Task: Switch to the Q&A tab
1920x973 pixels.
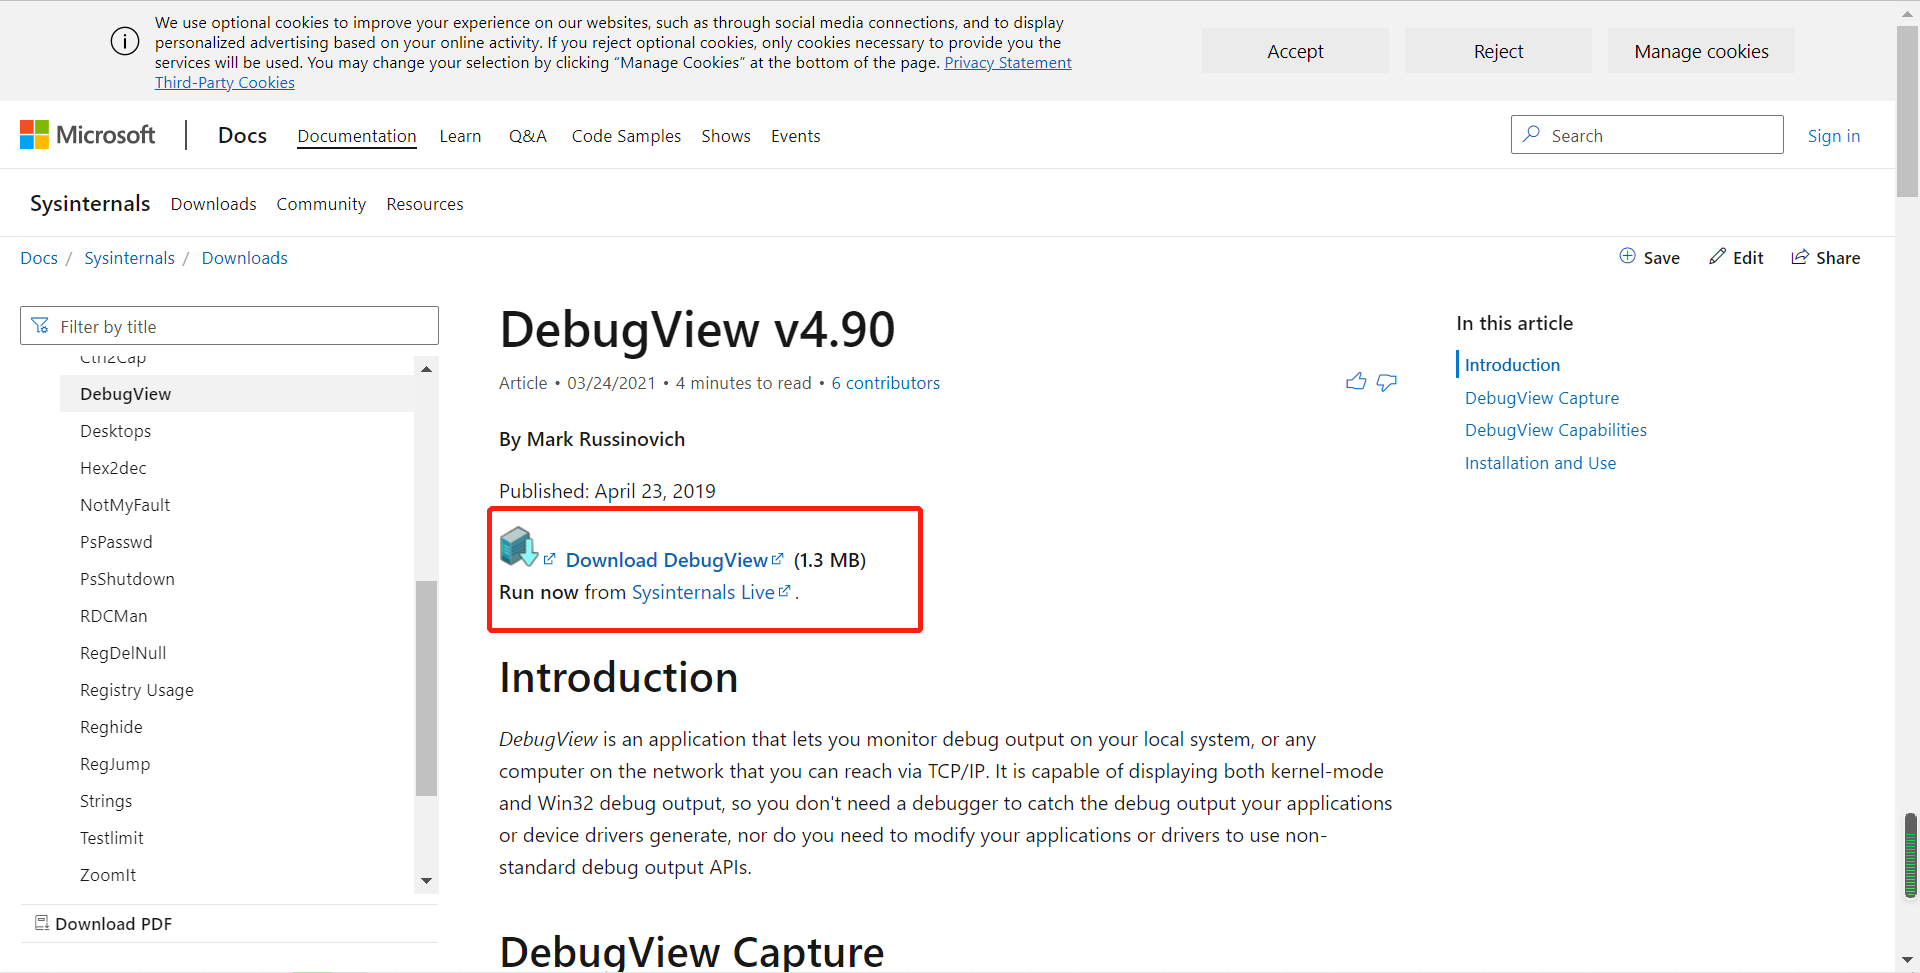Action: tap(527, 136)
